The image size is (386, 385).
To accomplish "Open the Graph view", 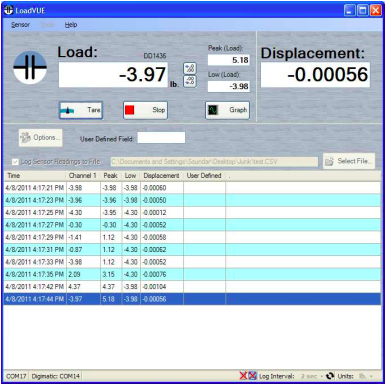I will [227, 110].
